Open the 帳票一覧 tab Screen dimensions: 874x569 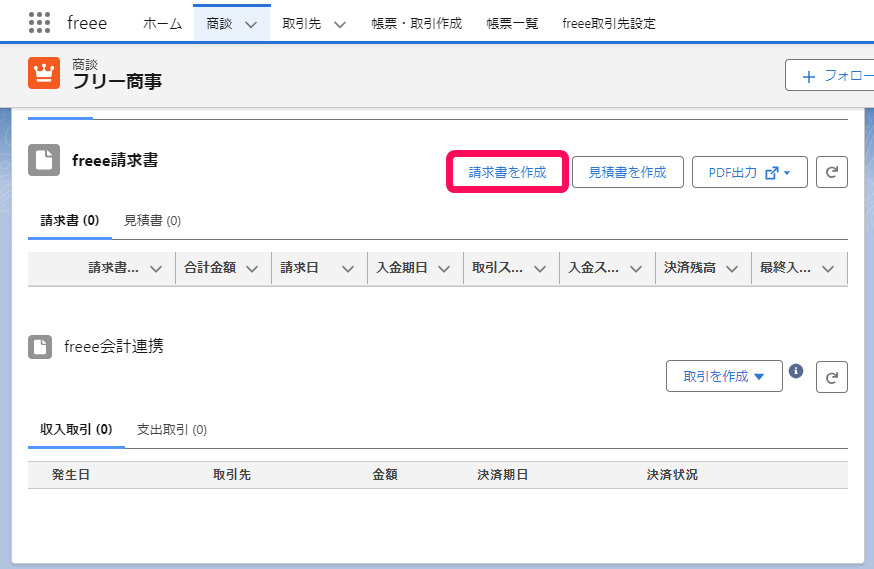(x=512, y=23)
